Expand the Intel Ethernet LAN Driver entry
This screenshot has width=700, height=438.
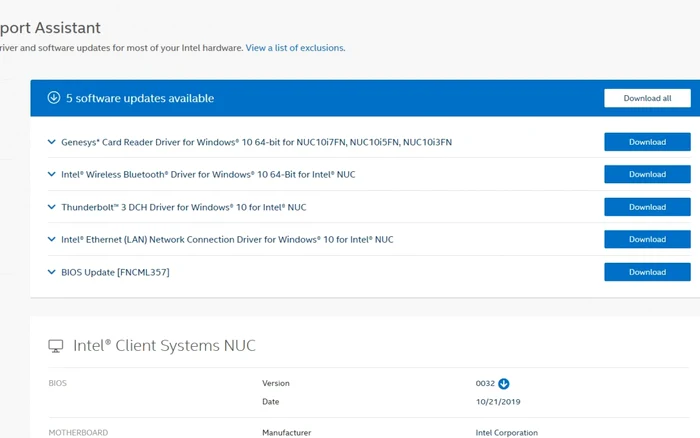tap(52, 239)
